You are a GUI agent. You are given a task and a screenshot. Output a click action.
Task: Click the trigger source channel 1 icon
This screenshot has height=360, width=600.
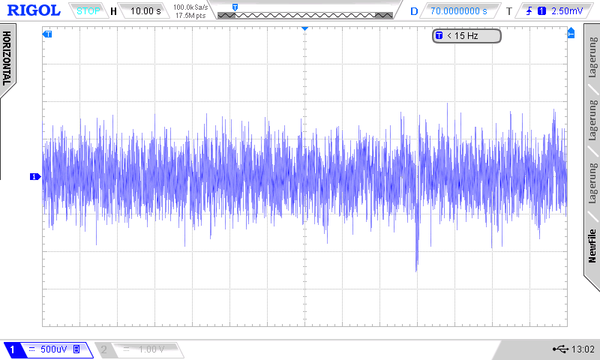(x=541, y=11)
